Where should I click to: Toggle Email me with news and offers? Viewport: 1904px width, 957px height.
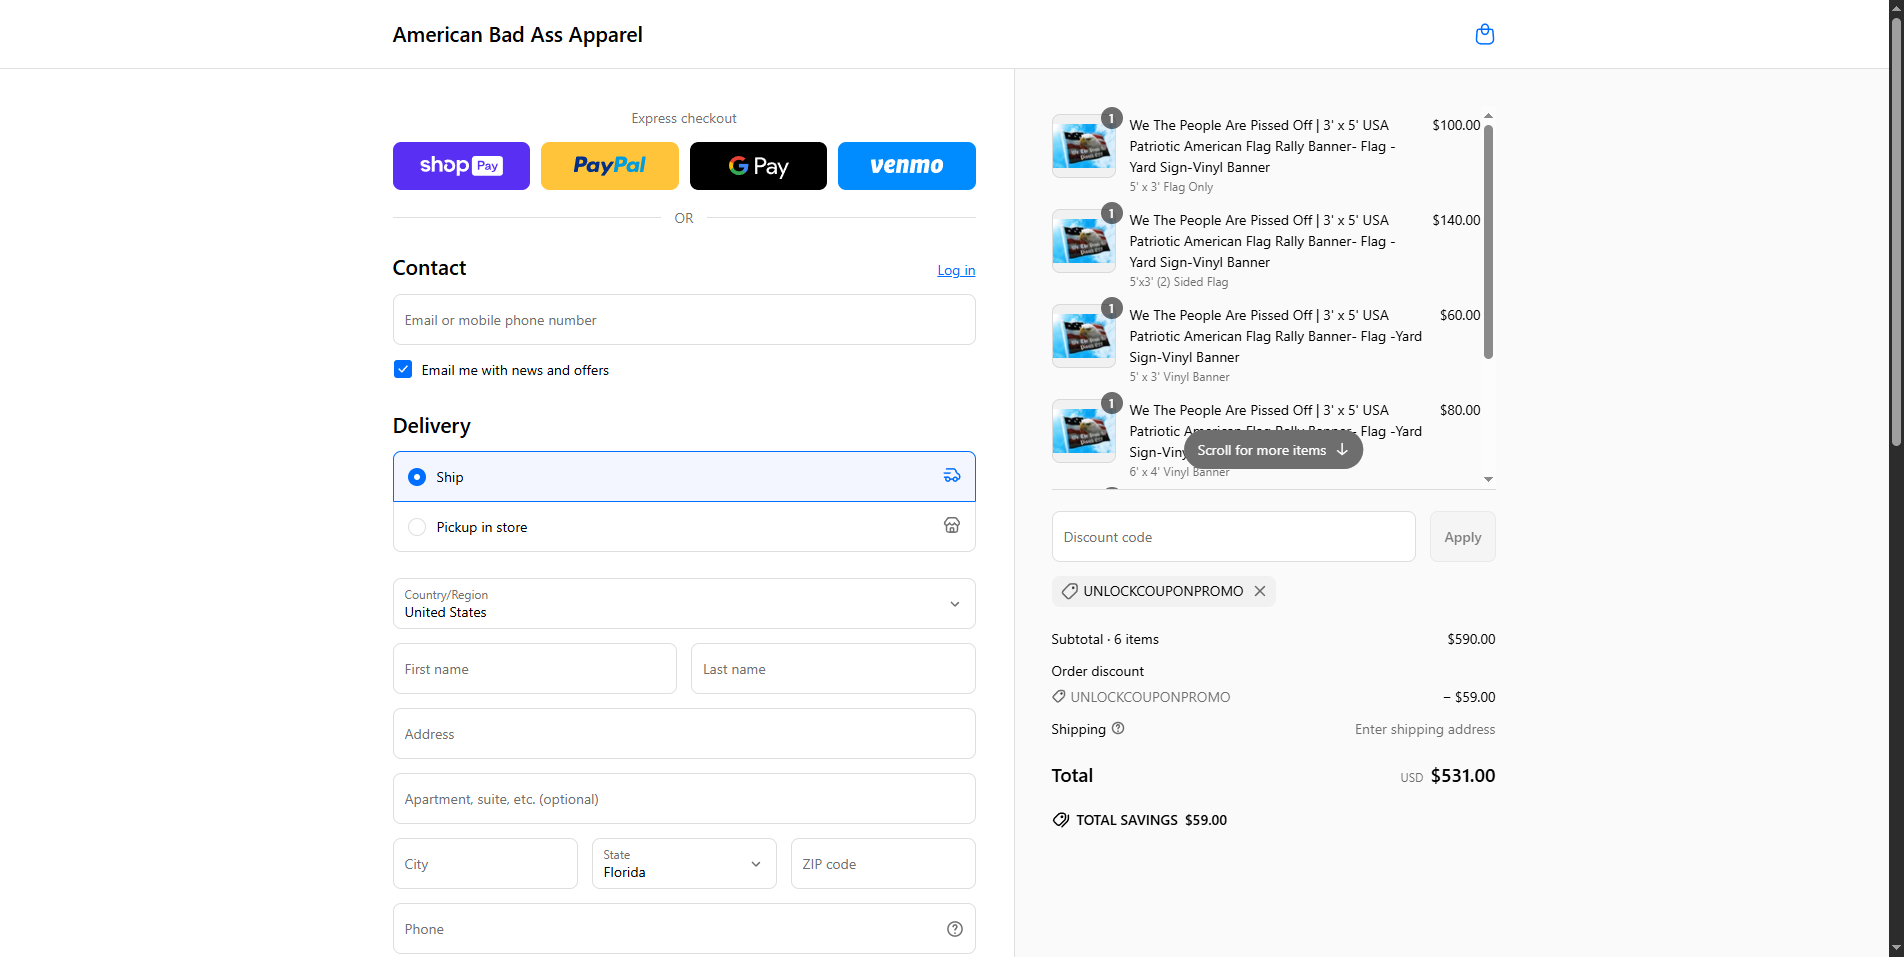[403, 369]
